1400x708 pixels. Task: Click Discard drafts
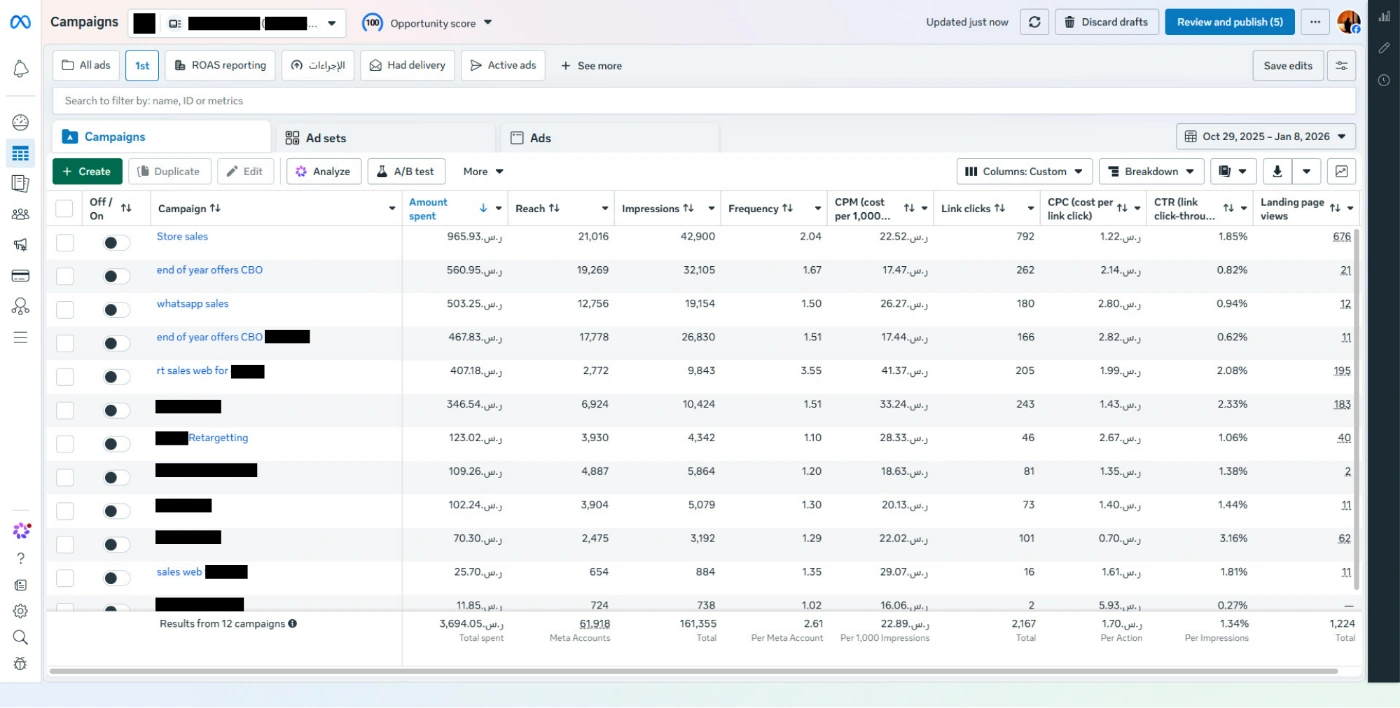1106,22
